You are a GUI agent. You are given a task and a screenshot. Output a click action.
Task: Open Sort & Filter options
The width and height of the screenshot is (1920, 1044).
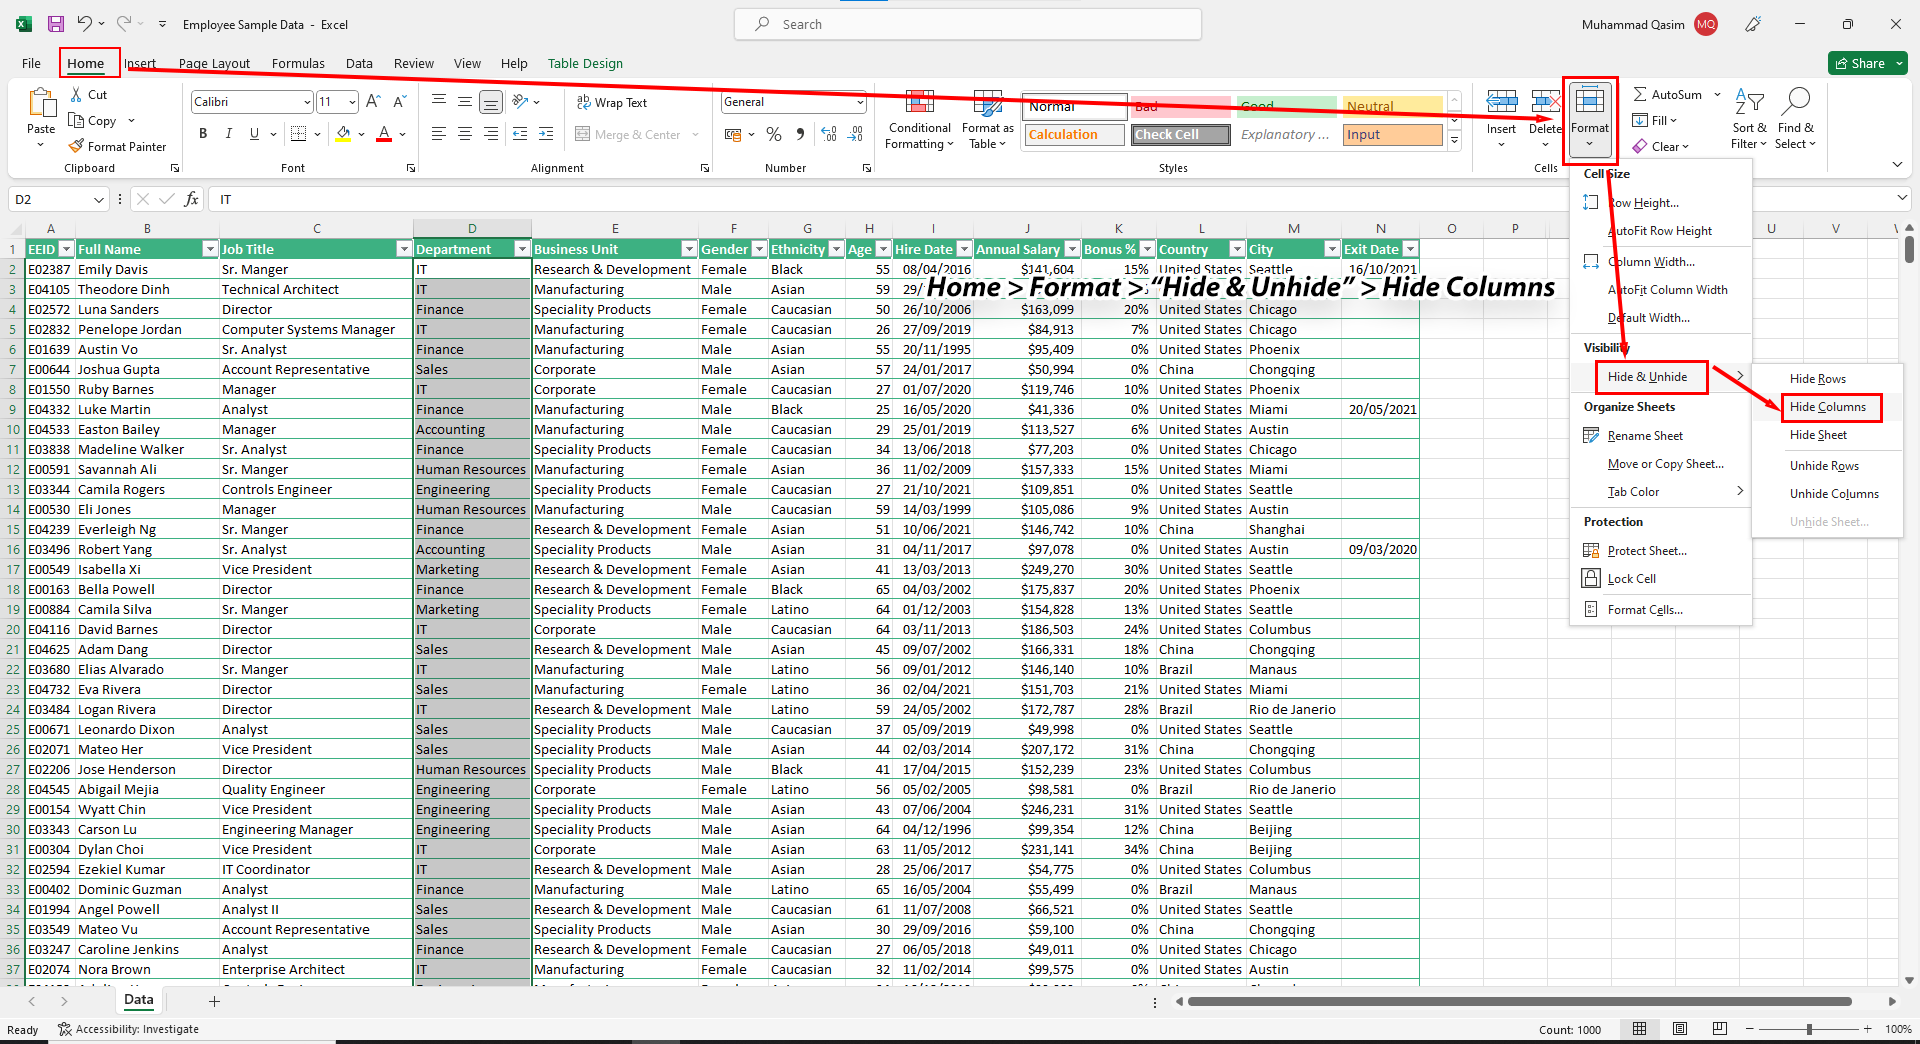1749,120
